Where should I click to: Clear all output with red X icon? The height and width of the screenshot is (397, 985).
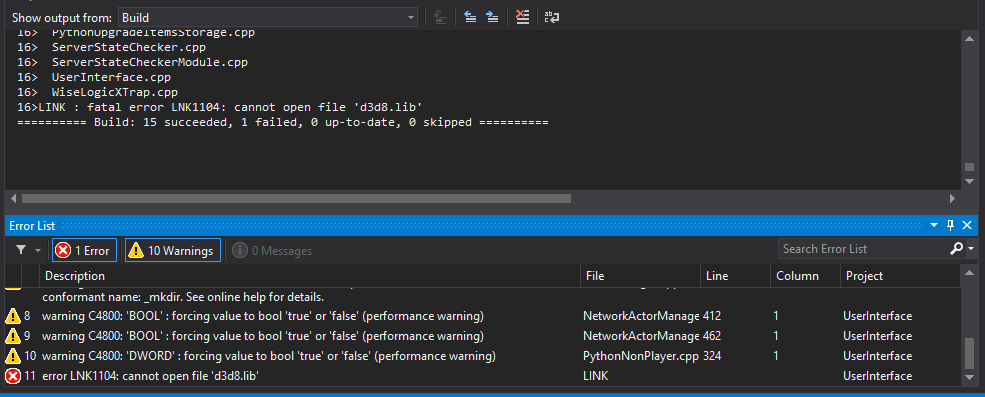click(x=522, y=18)
